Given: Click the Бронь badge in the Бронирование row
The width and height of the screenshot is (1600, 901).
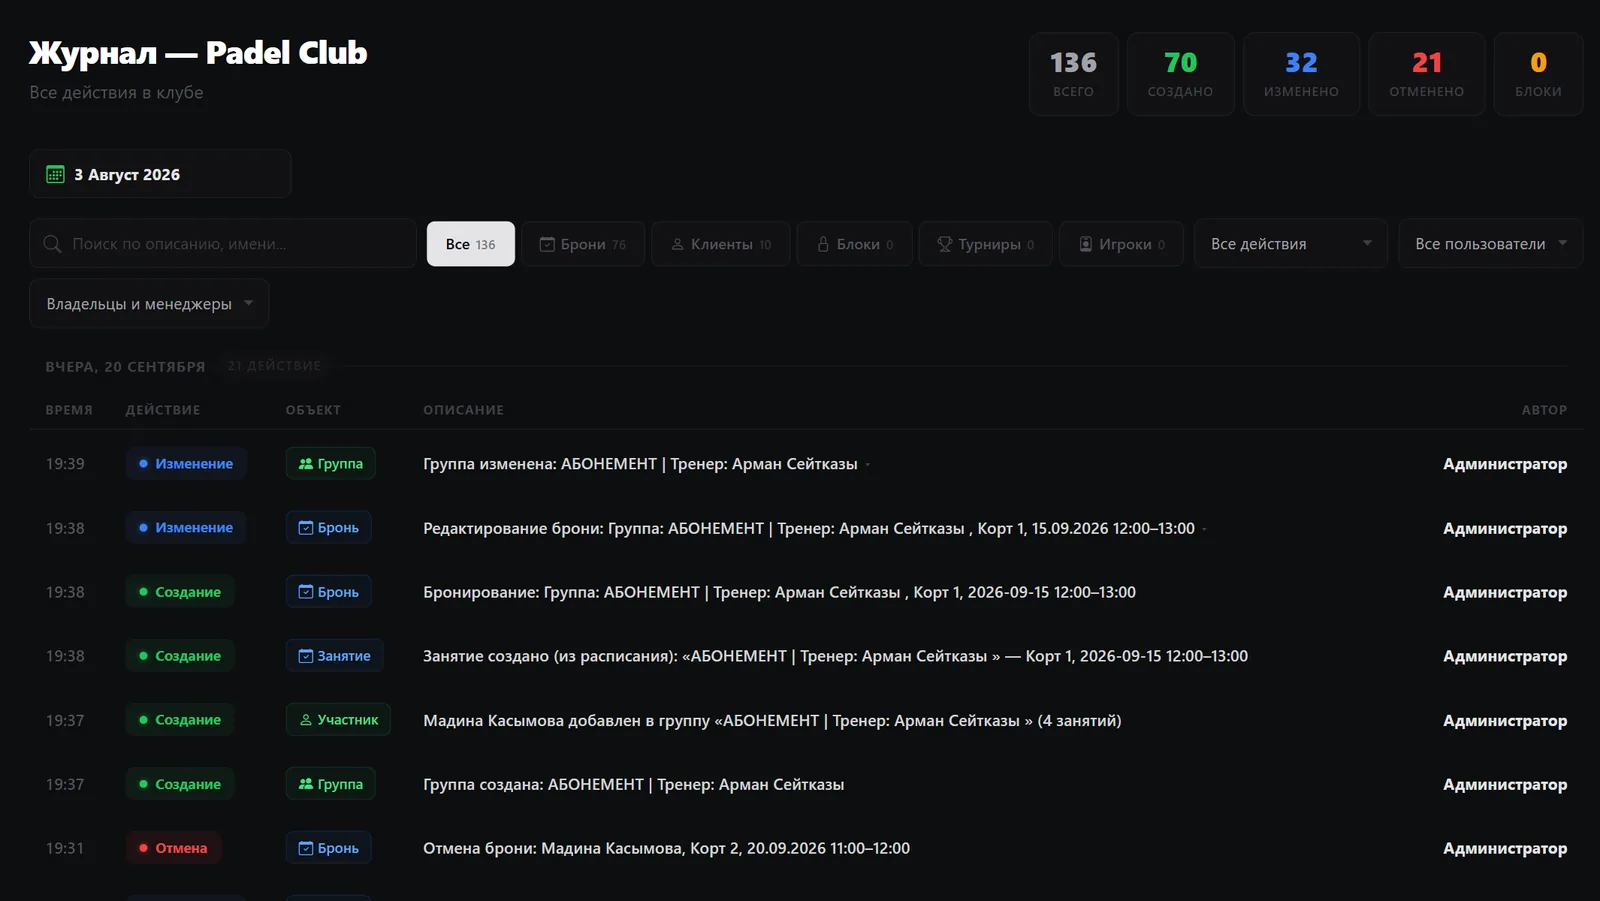Looking at the screenshot, I should 329,592.
